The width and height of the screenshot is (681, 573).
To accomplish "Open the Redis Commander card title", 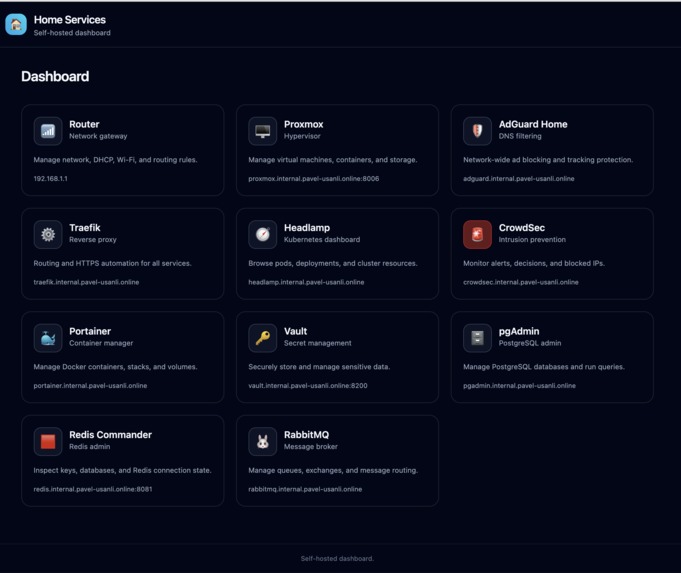I will pos(110,434).
